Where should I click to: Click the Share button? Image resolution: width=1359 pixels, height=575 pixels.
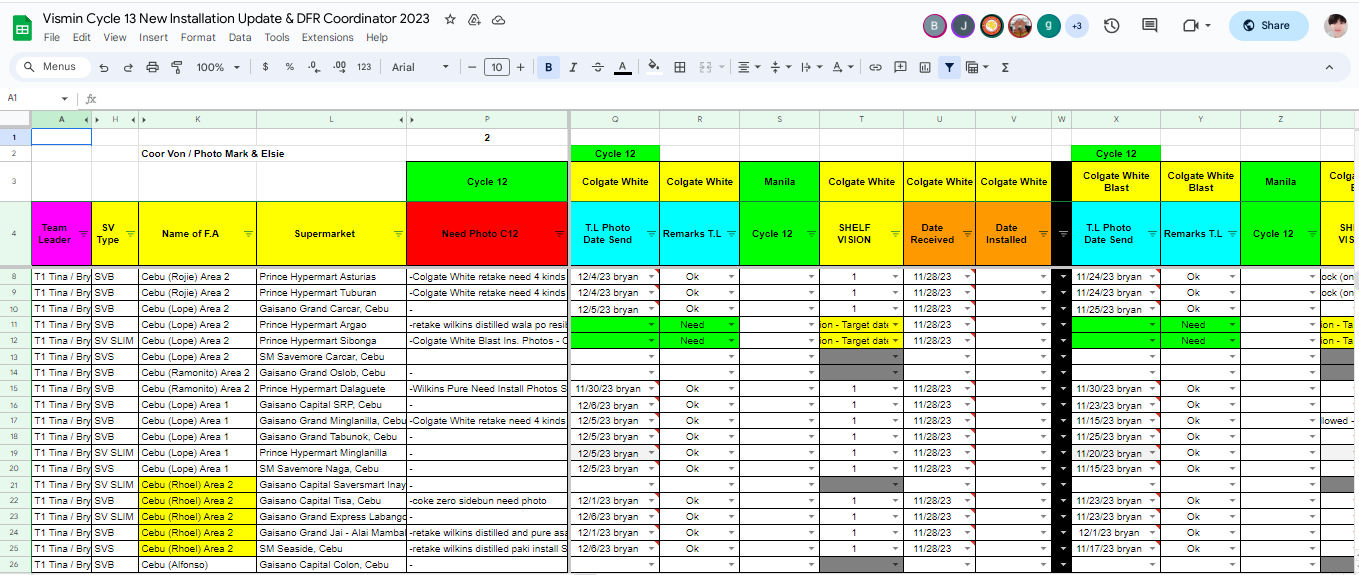pyautogui.click(x=1268, y=26)
